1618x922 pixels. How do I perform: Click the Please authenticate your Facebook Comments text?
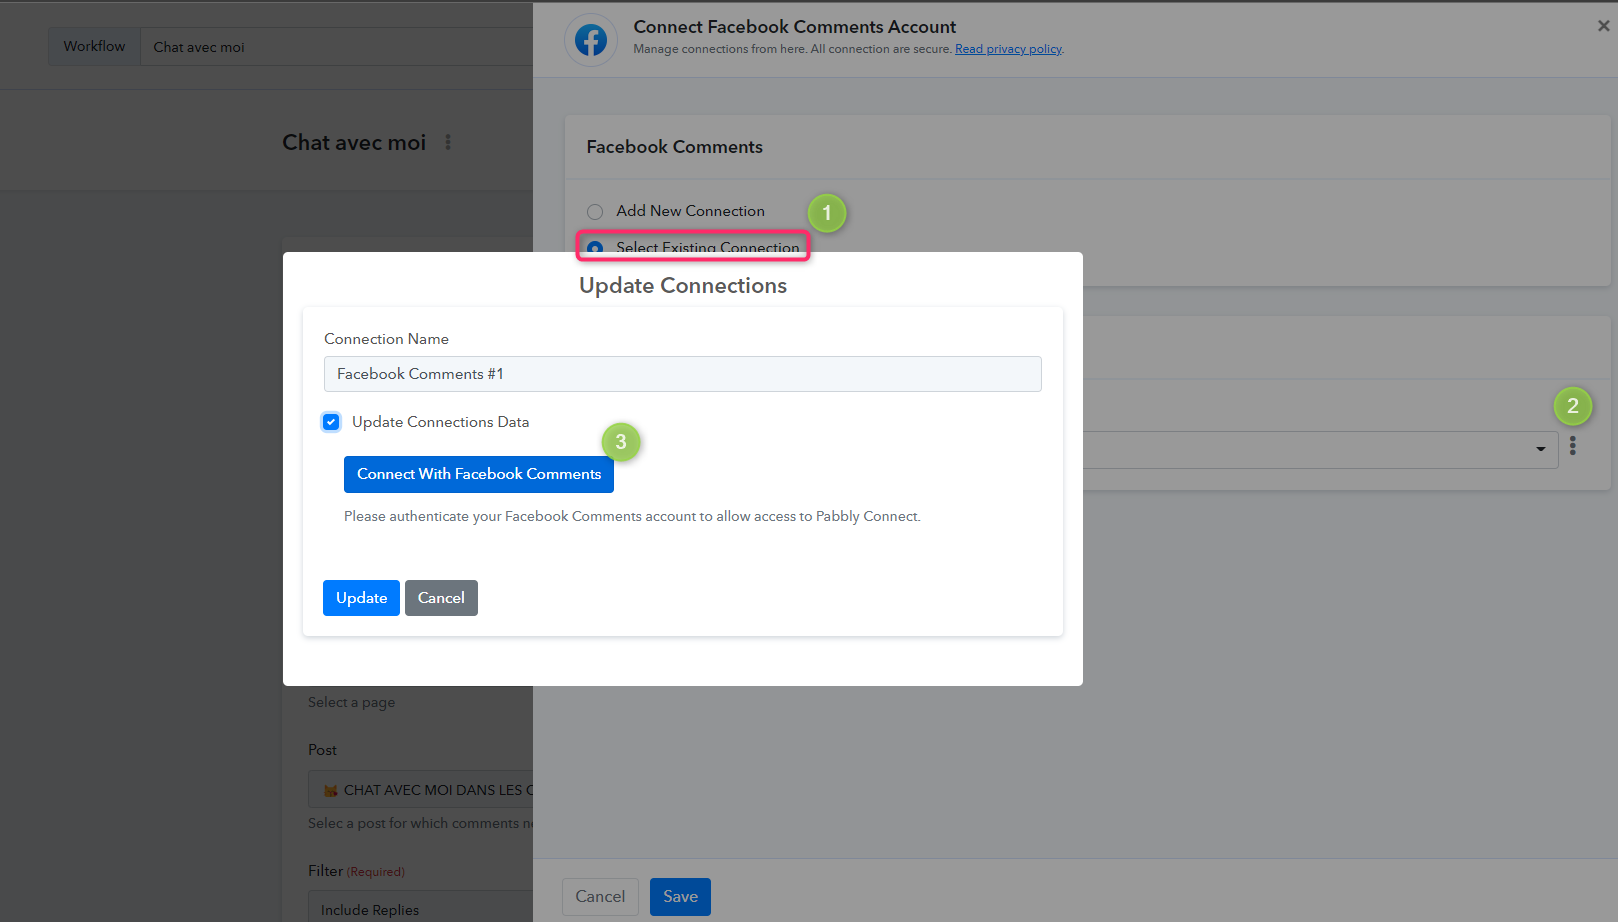(x=632, y=517)
